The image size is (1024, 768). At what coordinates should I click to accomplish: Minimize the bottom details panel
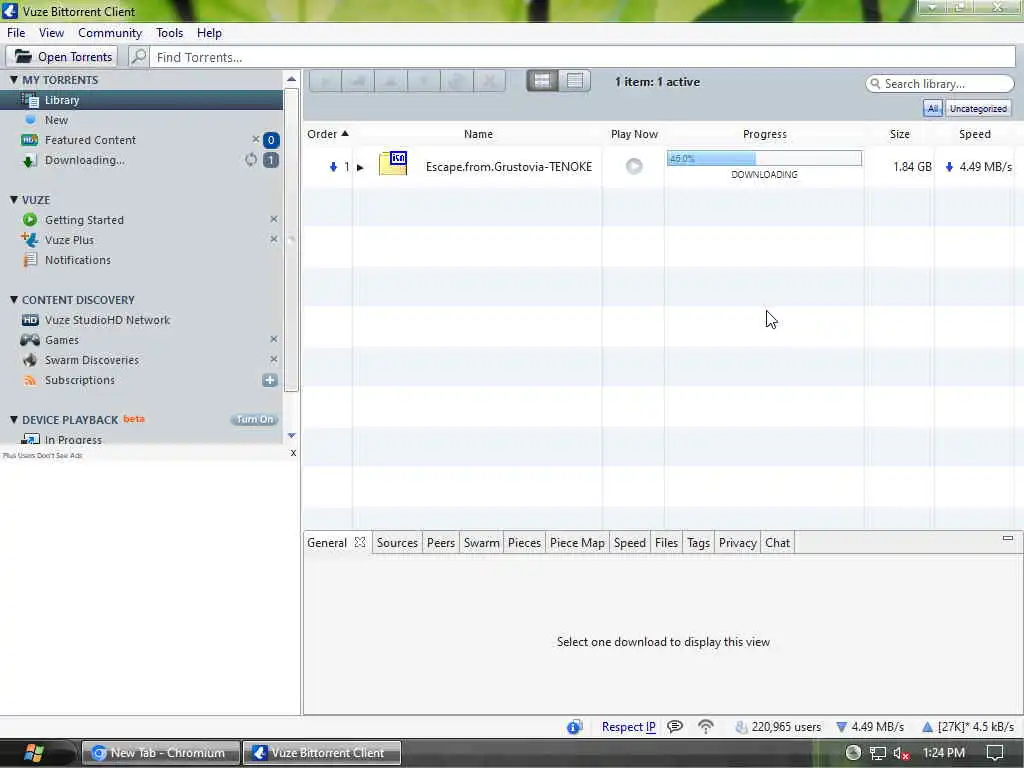[x=1008, y=538]
